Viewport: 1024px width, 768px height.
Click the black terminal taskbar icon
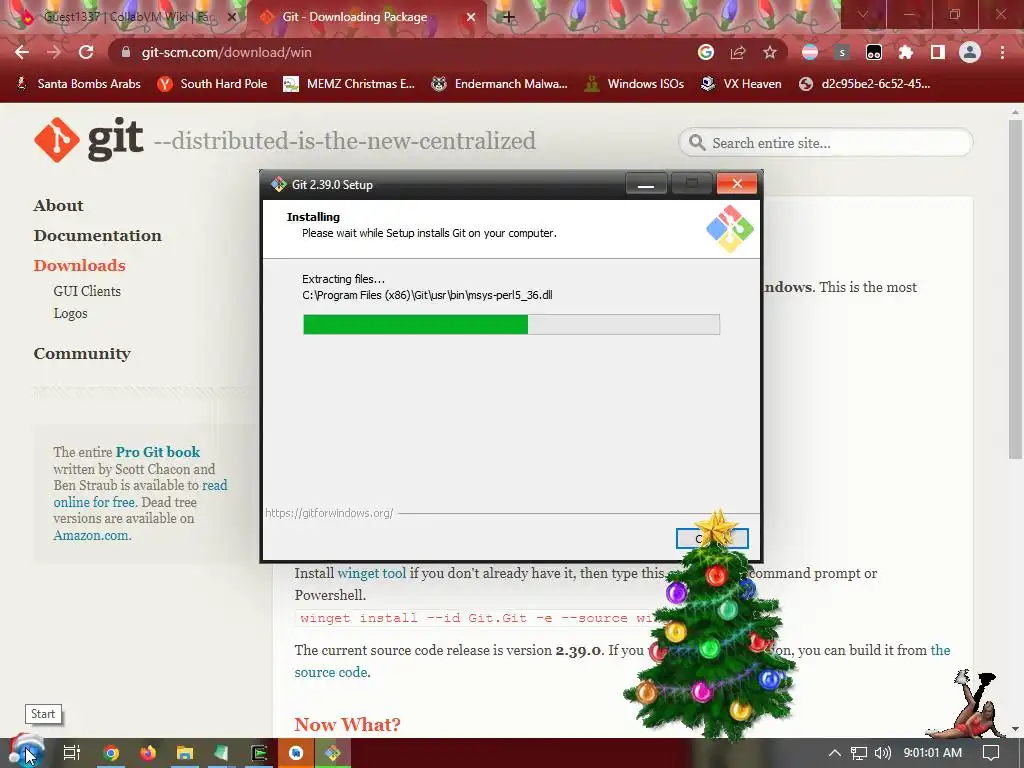[x=259, y=753]
